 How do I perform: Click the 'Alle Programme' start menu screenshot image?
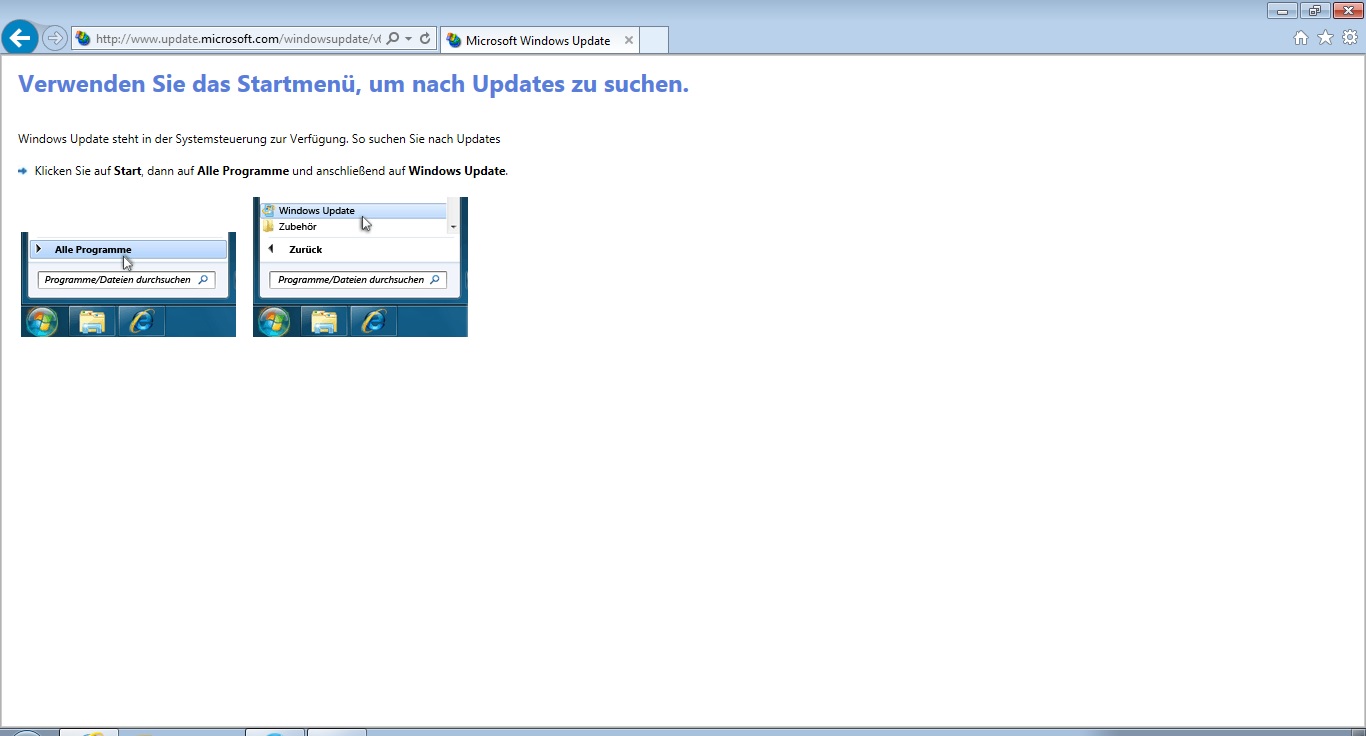coord(128,284)
